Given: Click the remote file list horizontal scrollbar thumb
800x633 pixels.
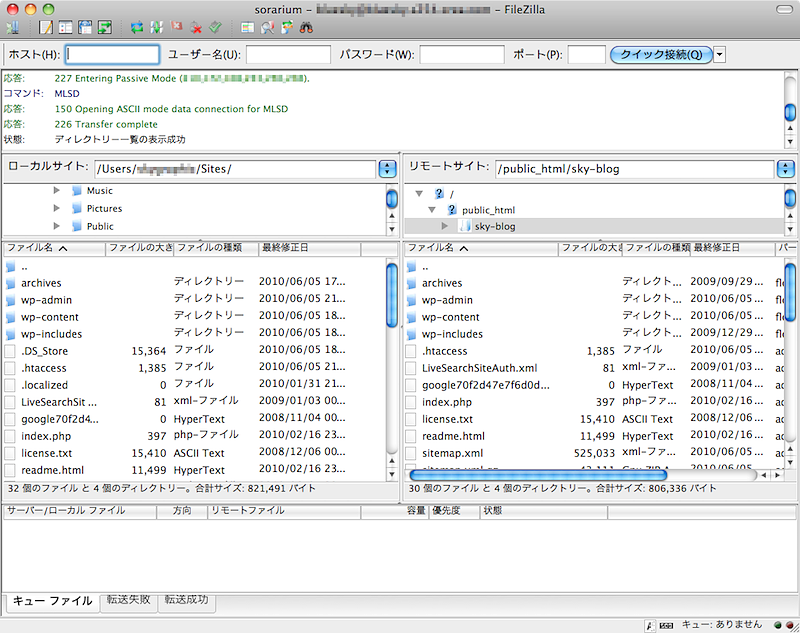Looking at the screenshot, I should coord(538,475).
